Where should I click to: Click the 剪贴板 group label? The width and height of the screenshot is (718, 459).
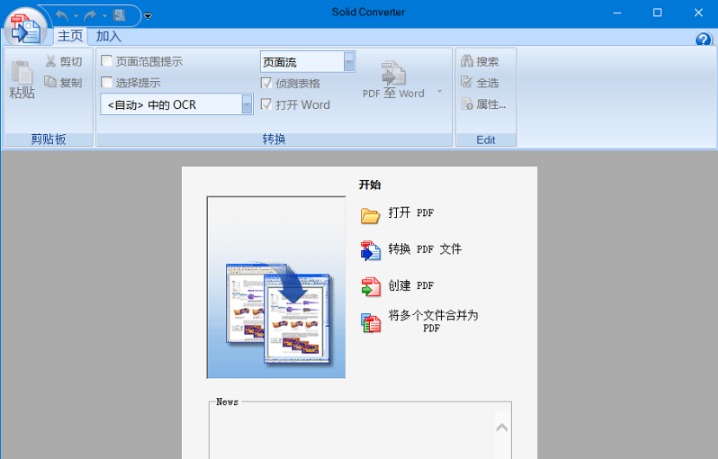click(x=49, y=139)
